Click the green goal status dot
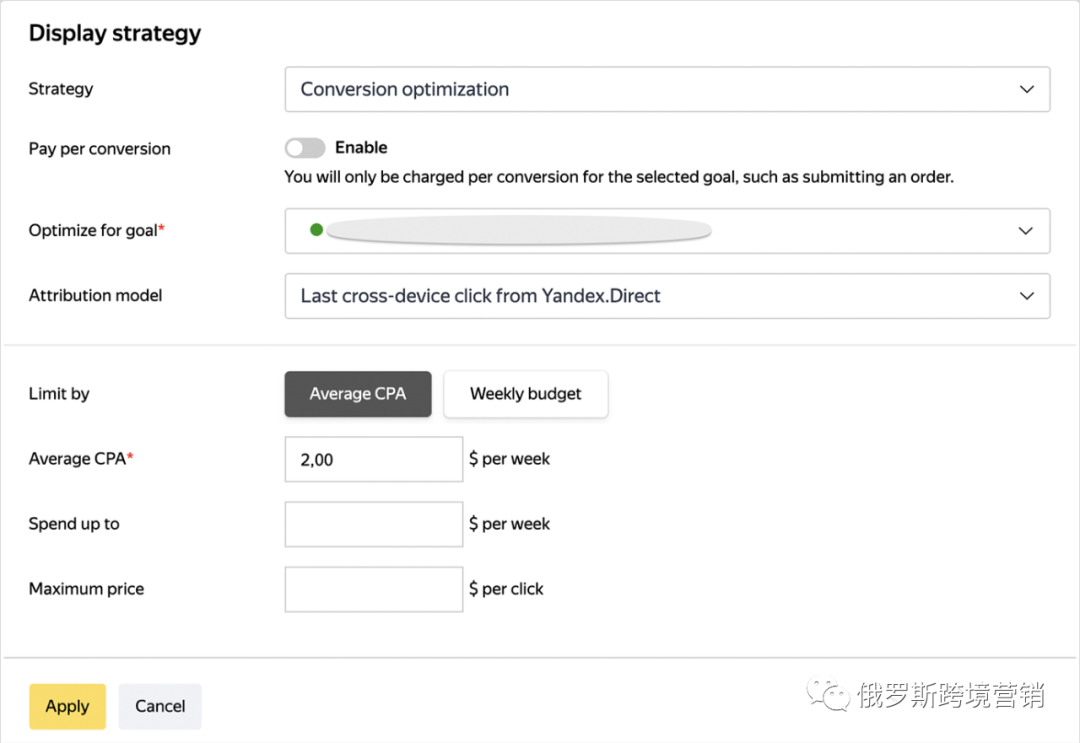 point(316,230)
